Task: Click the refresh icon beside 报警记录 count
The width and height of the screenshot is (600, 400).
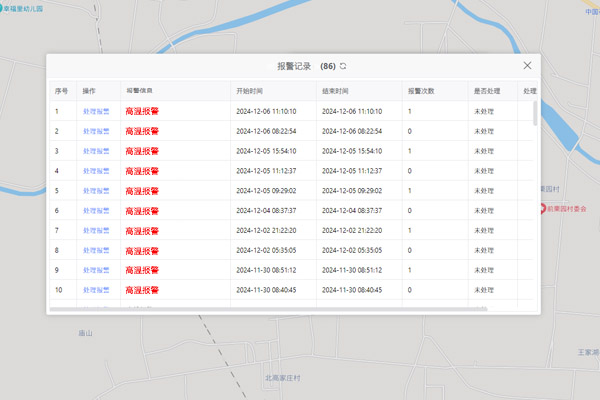Action: point(344,66)
